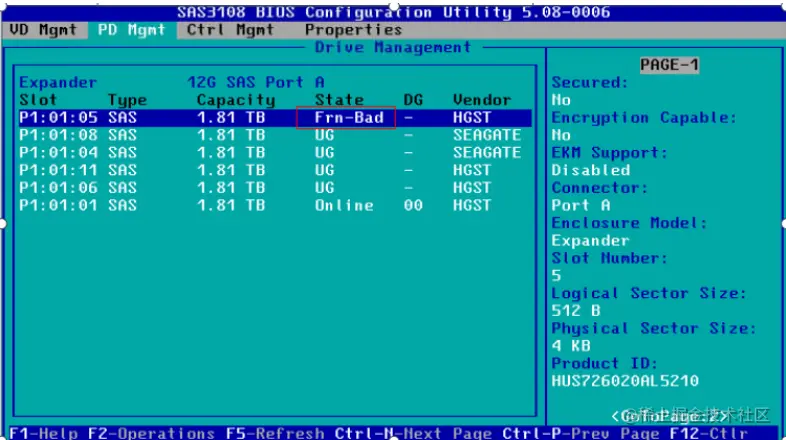Image resolution: width=786 pixels, height=440 pixels.
Task: Click the SEAGATE vendor in row P1:01:04
Action: pos(487,153)
